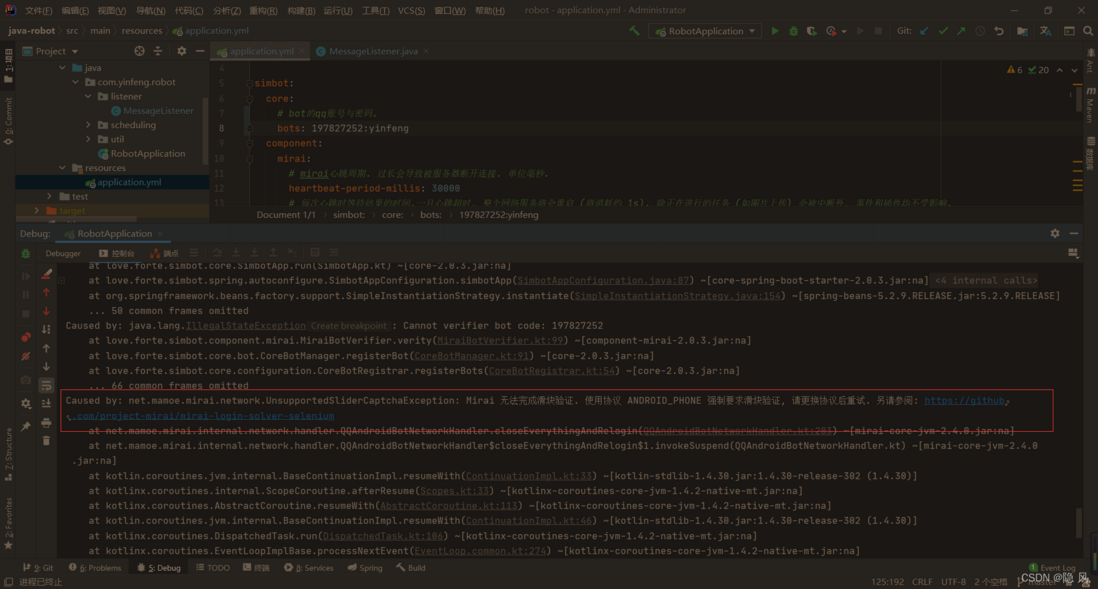Toggle fold marker beside simbot line
This screenshot has height=589, width=1098.
coord(249,83)
